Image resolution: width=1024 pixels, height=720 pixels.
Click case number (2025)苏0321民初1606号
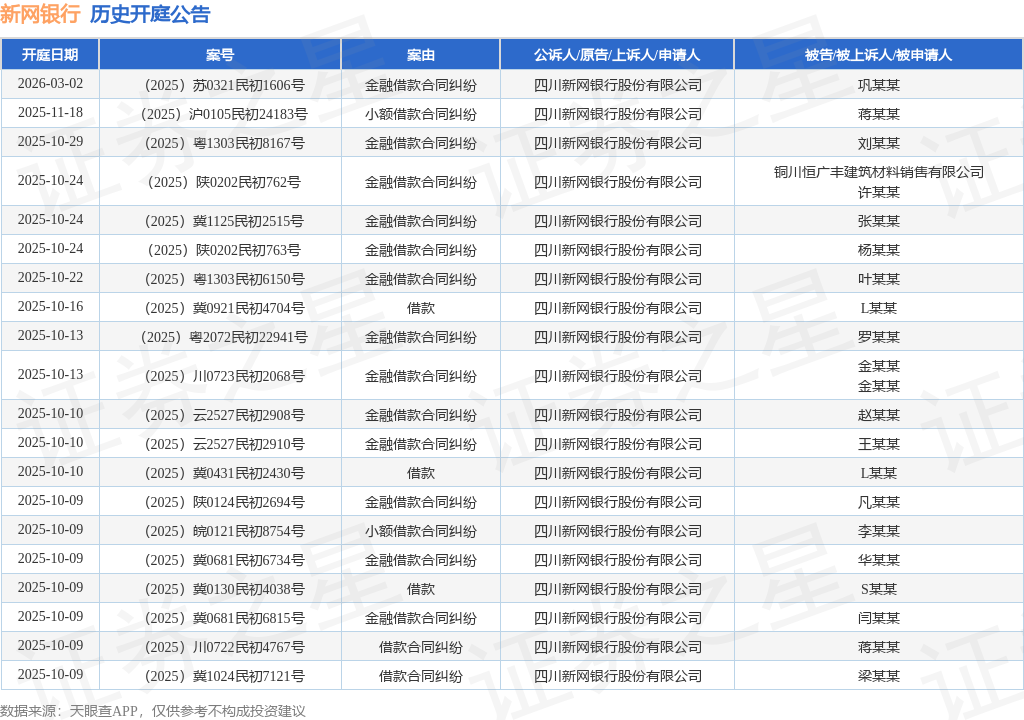point(224,85)
